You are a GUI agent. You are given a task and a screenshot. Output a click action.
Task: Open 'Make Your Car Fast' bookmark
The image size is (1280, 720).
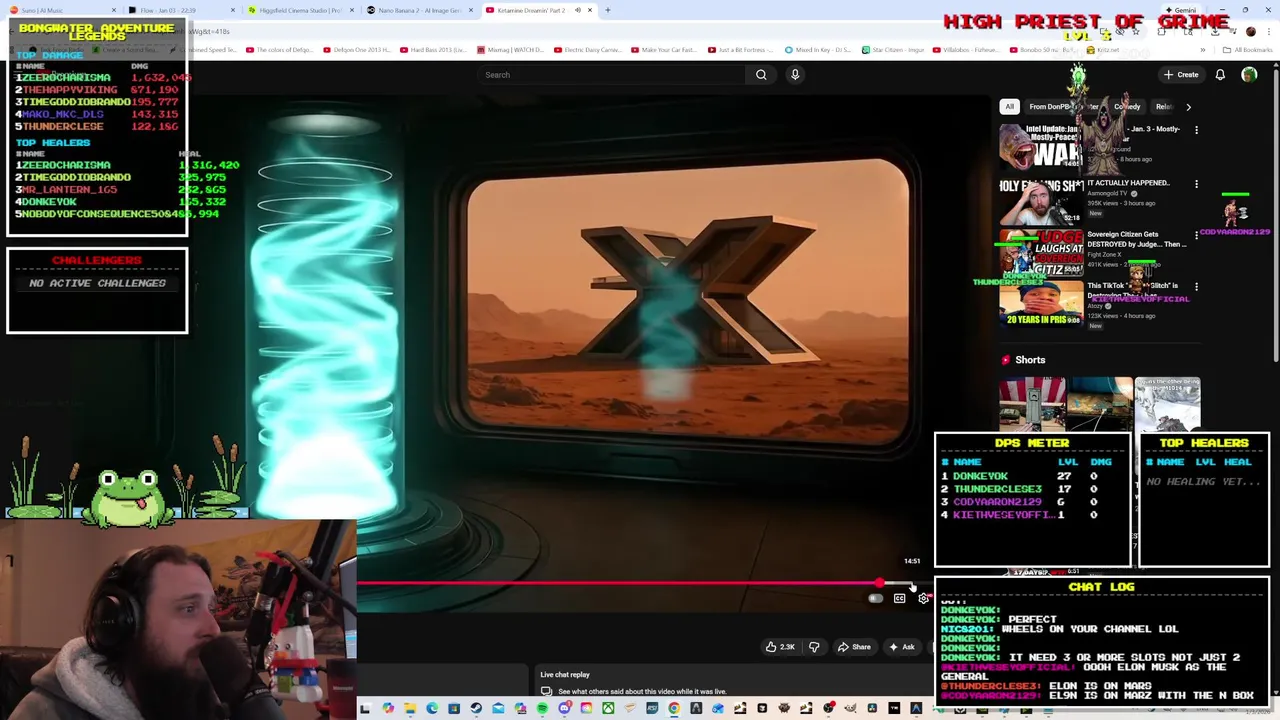click(x=666, y=50)
